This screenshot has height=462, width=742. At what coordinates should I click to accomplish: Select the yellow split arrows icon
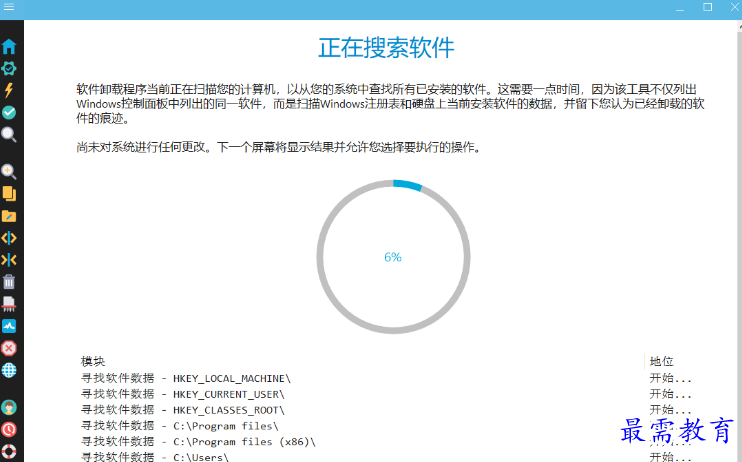tap(9, 238)
